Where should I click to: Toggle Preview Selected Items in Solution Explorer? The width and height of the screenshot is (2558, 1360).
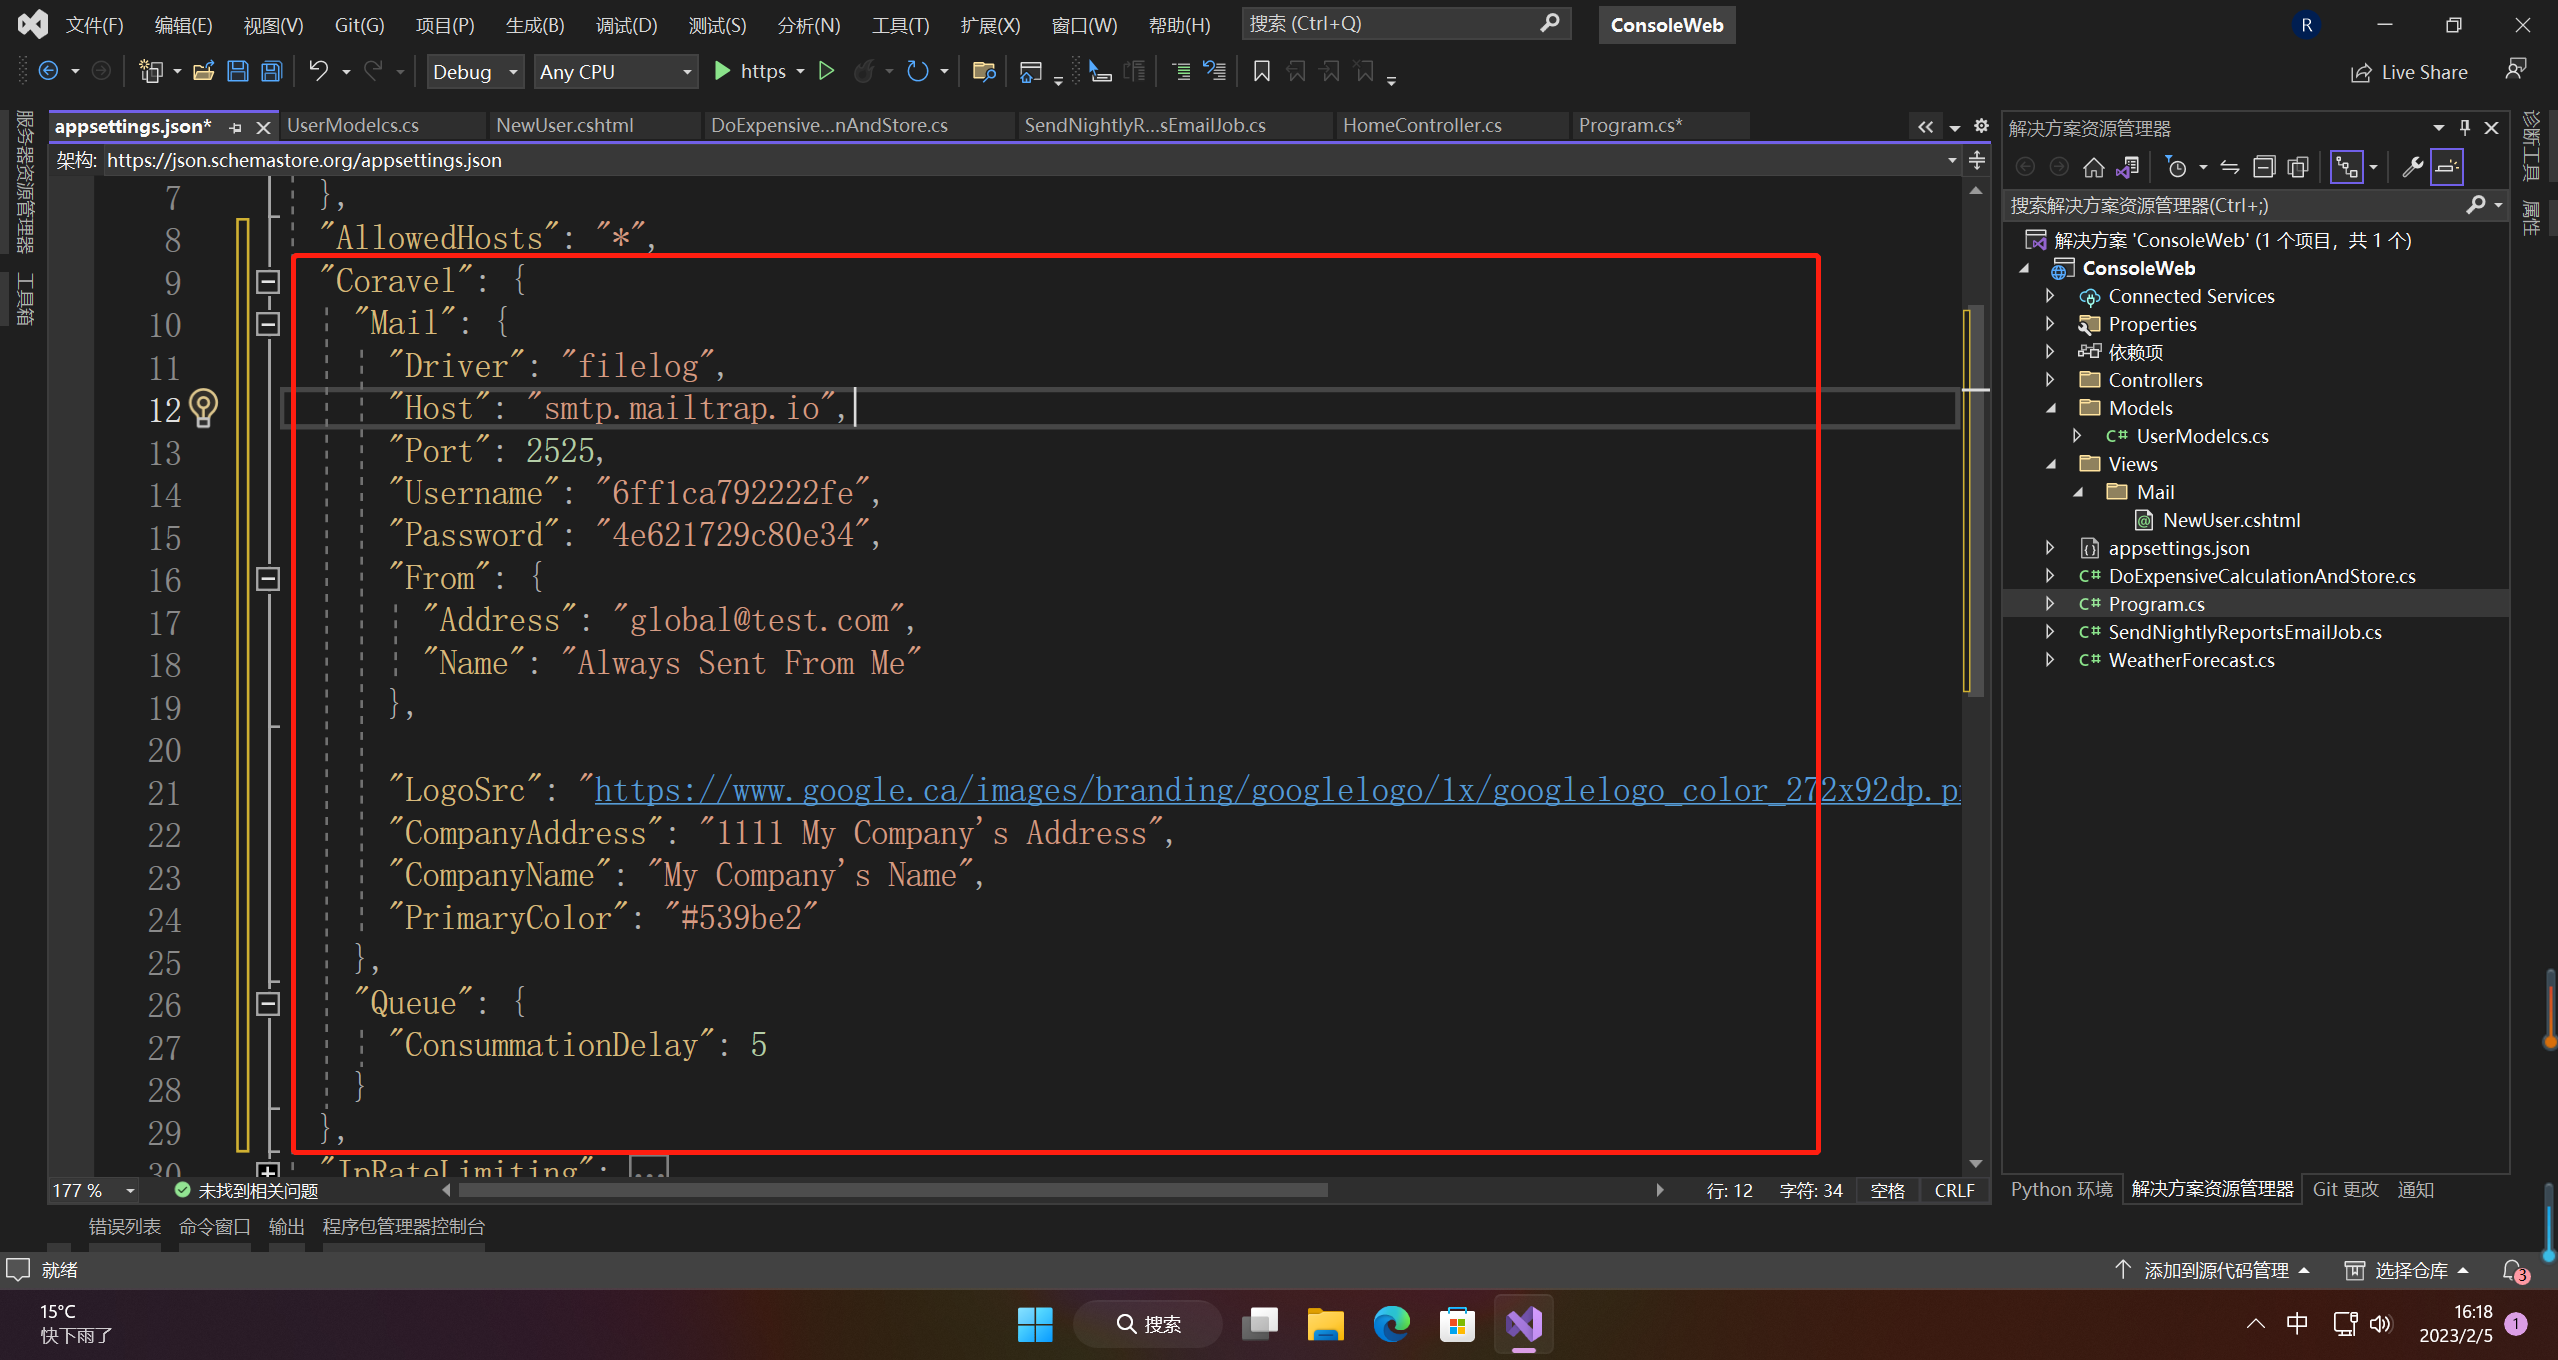click(2446, 167)
